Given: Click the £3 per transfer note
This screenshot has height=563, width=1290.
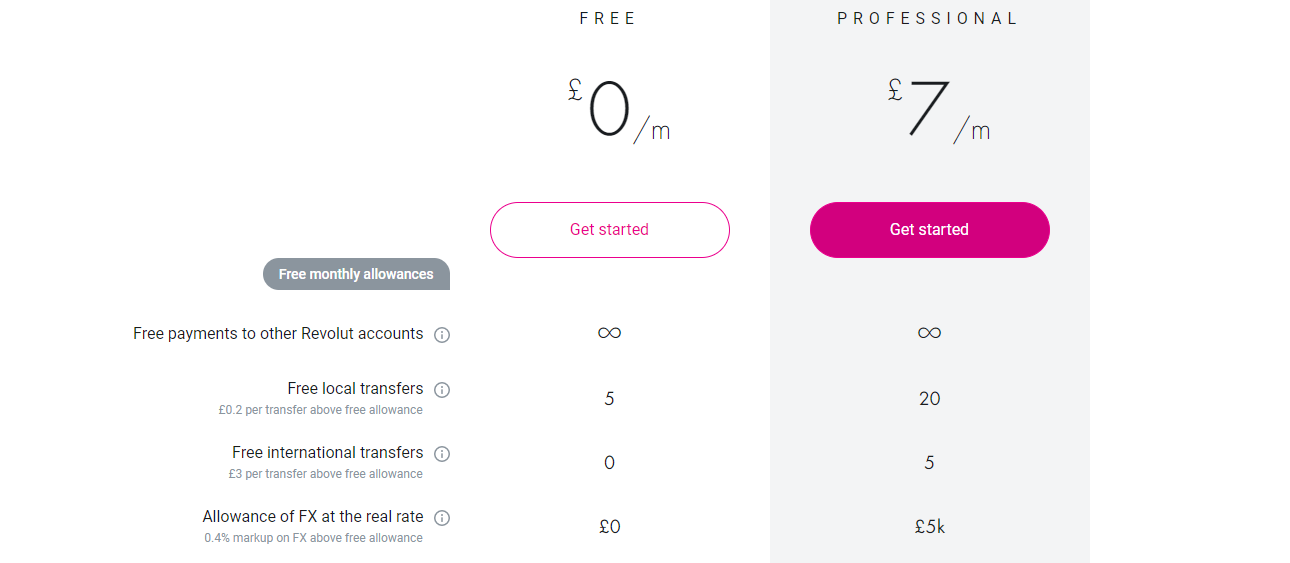Looking at the screenshot, I should coord(325,474).
